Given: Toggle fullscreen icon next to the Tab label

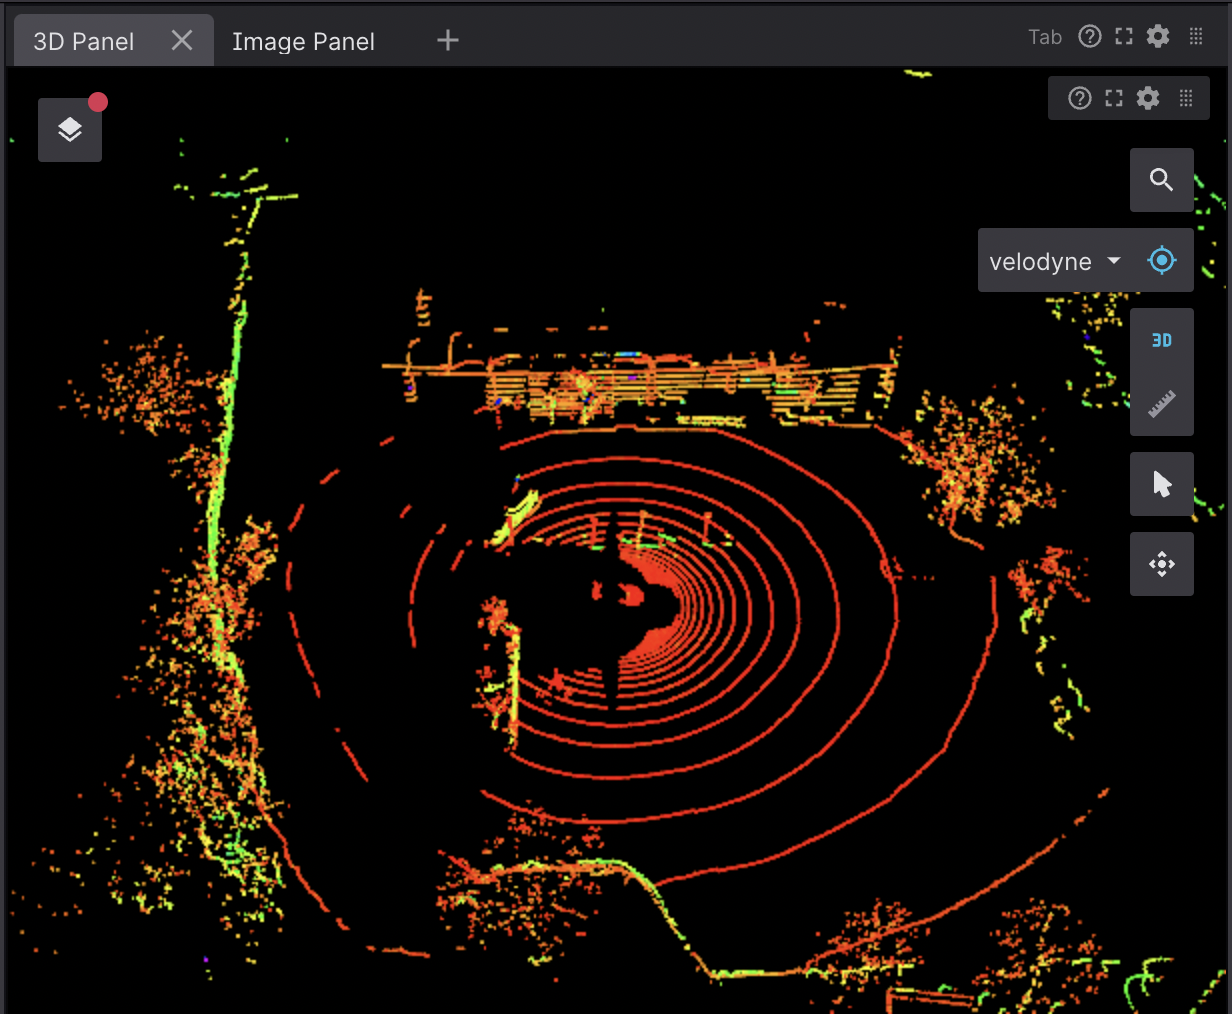Looking at the screenshot, I should tap(1124, 37).
